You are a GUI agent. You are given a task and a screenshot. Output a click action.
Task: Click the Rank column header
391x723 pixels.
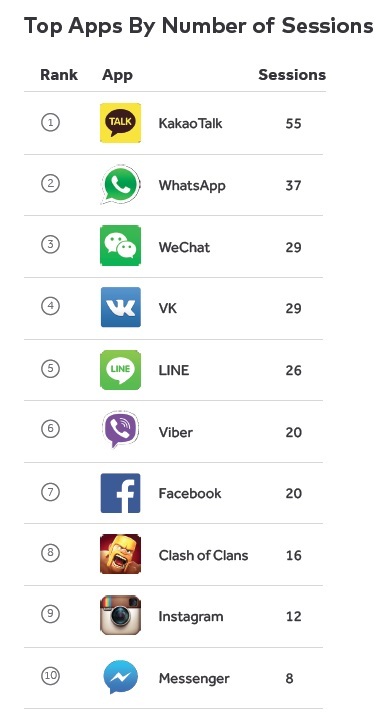[x=59, y=75]
